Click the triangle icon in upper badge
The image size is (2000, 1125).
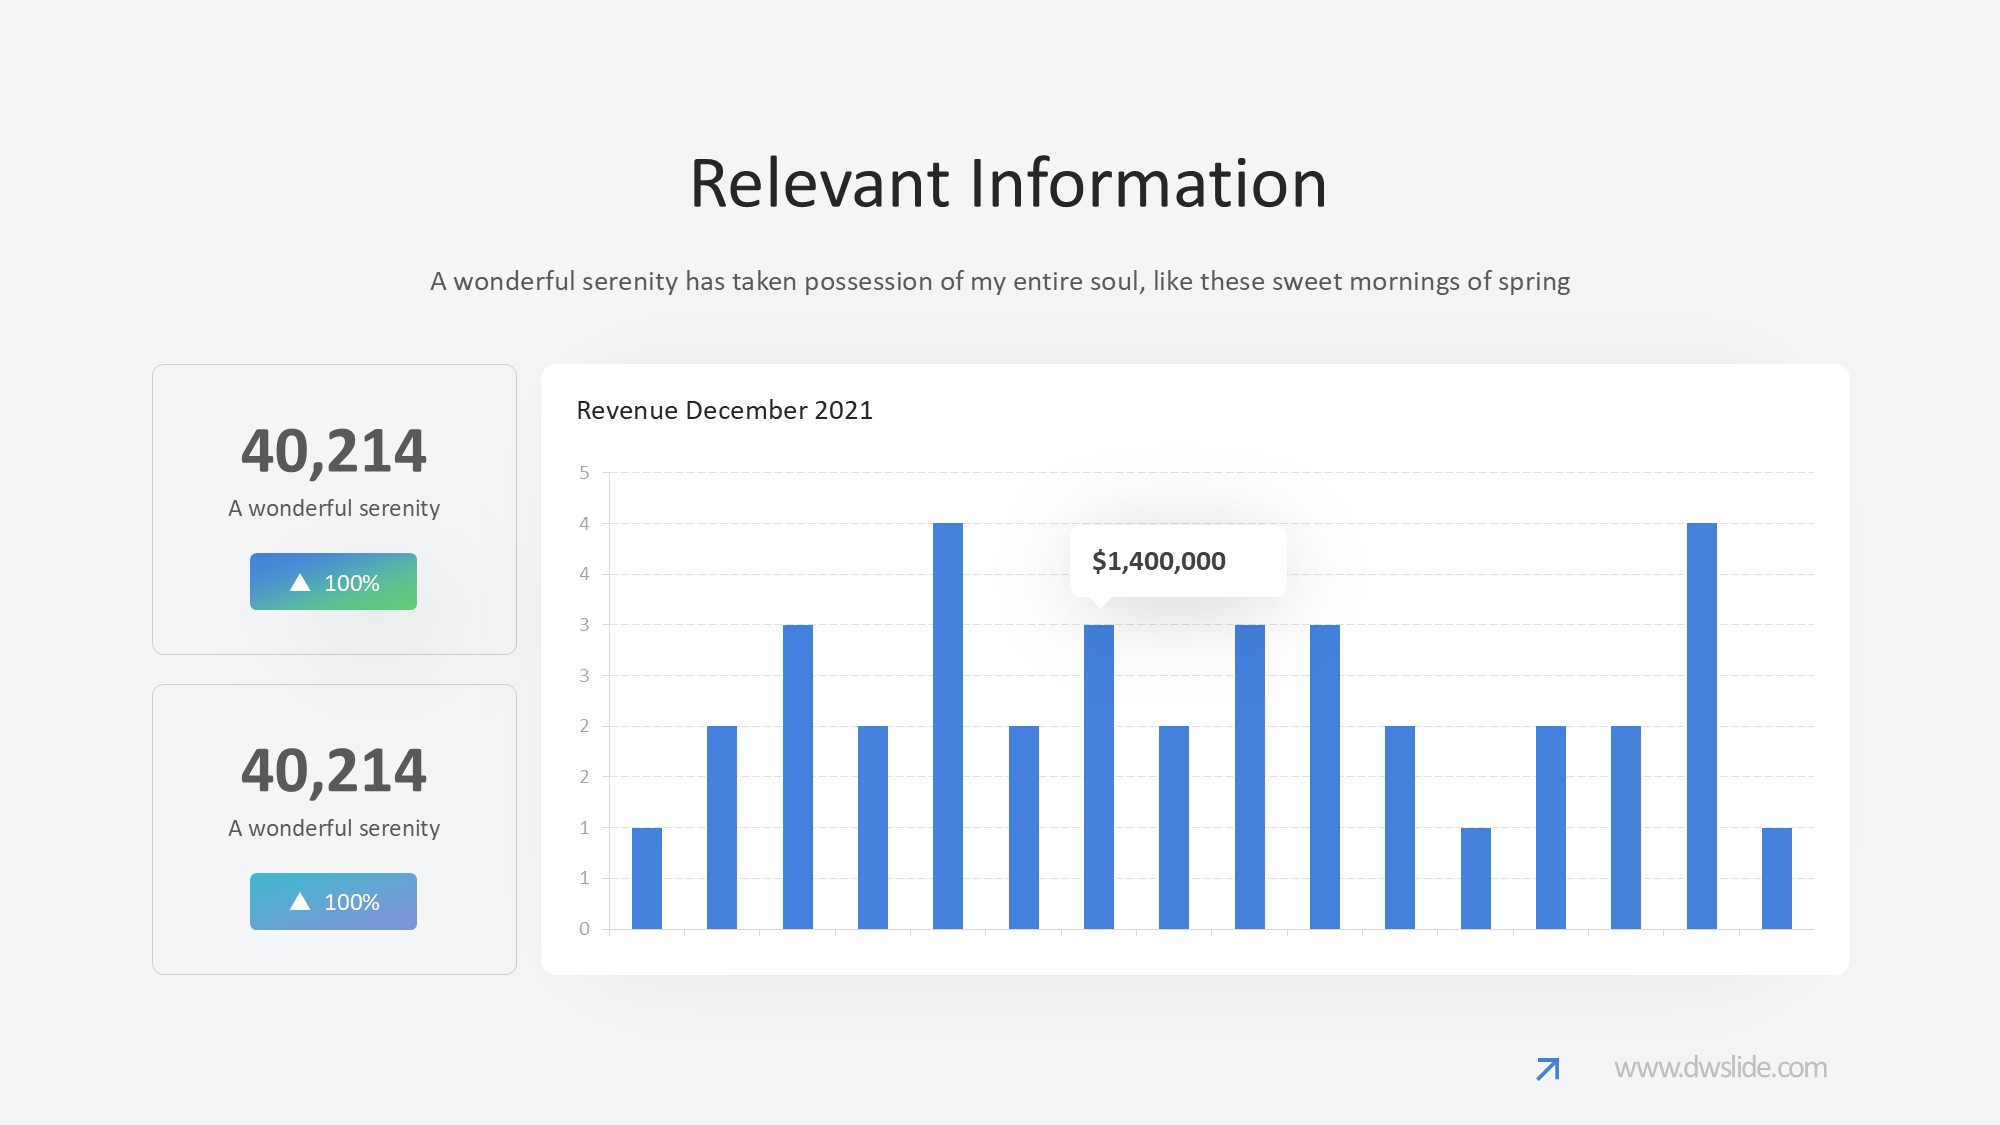(300, 582)
